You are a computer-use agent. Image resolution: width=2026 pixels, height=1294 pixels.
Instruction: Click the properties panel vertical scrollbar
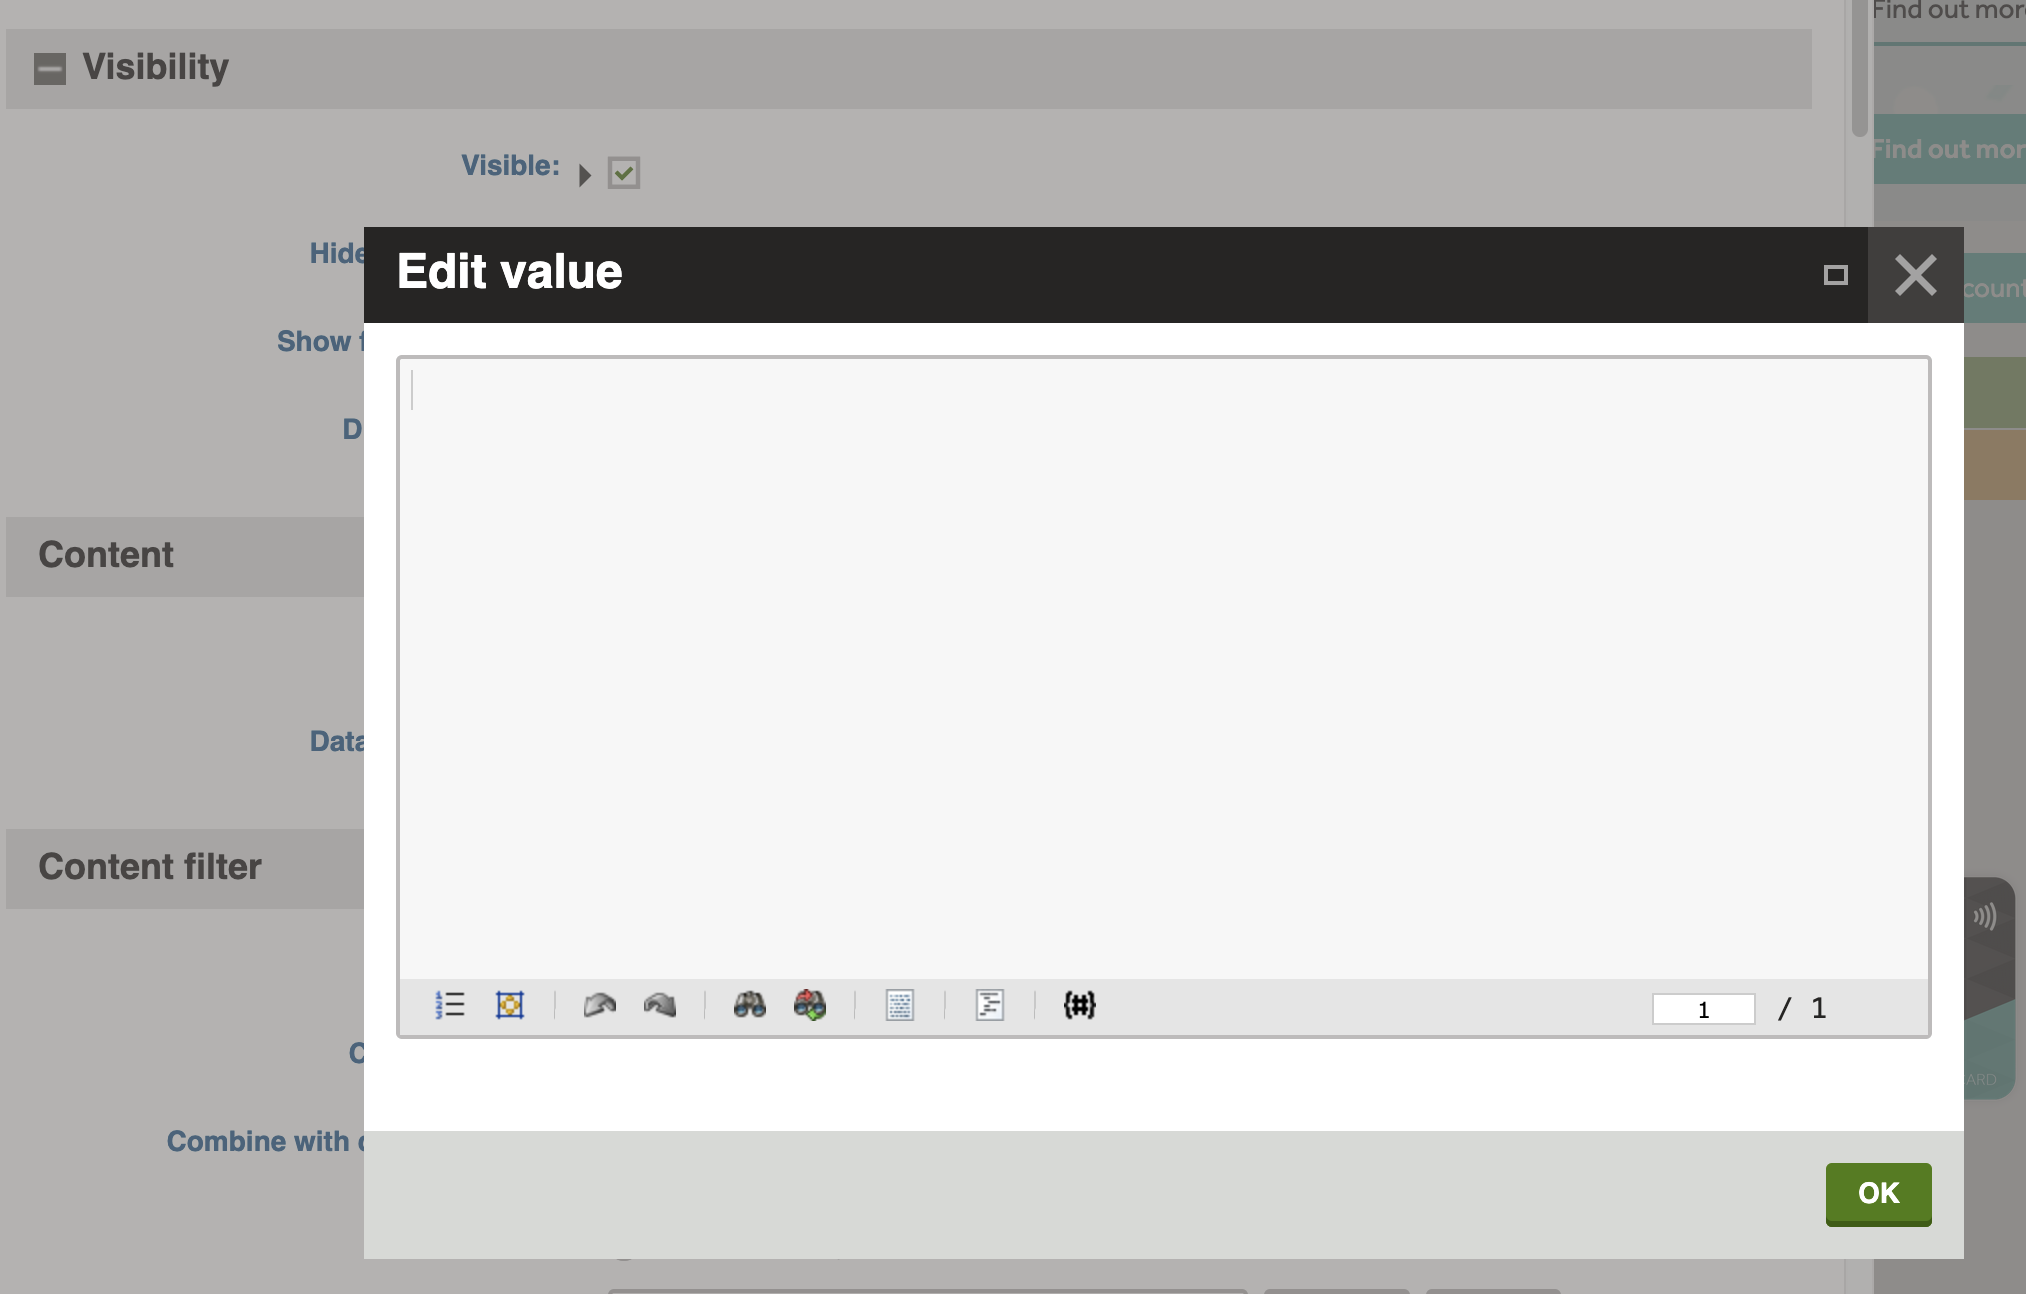pyautogui.click(x=1859, y=68)
